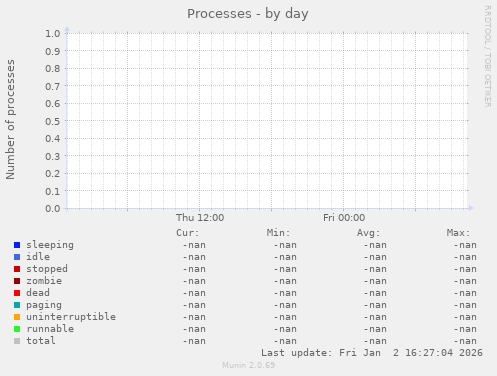Click the teal paging legend swatch
The height and width of the screenshot is (376, 497).
[17, 305]
